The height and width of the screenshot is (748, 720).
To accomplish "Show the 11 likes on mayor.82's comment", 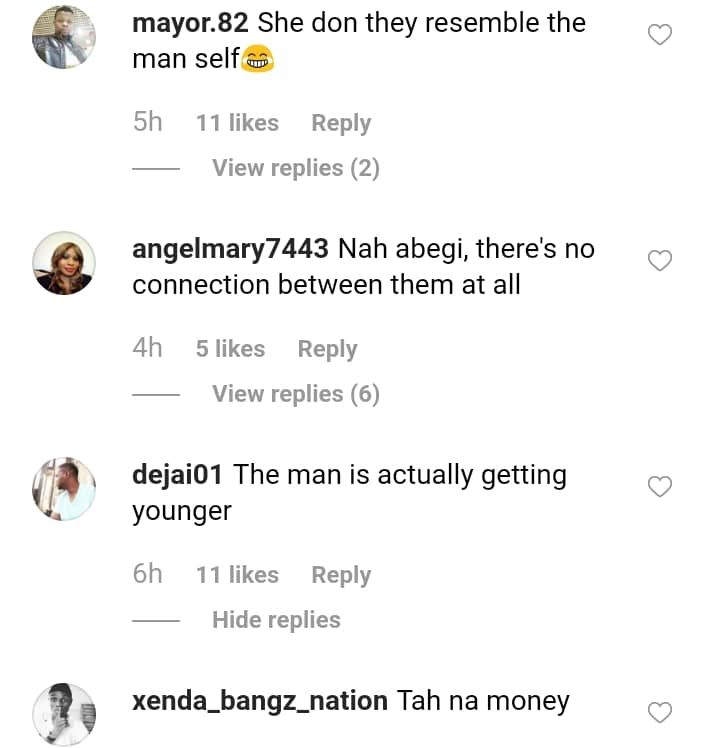I will (237, 123).
